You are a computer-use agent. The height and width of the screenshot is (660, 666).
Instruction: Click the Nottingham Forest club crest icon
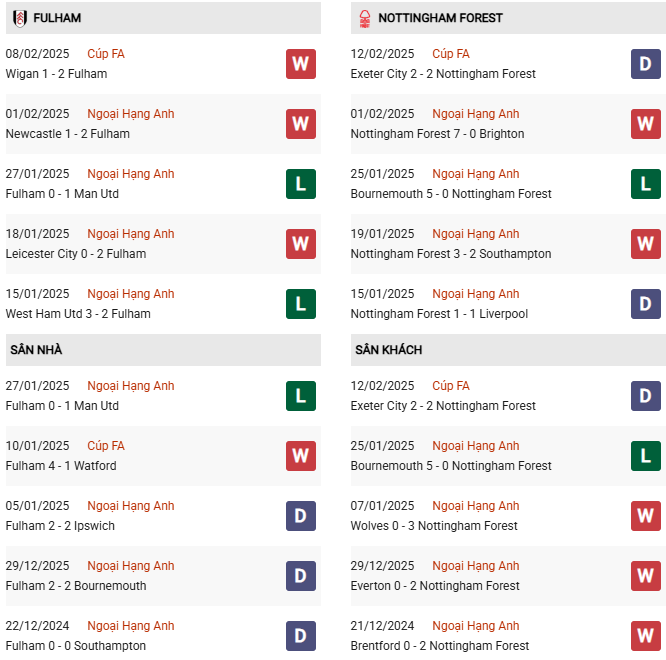[364, 17]
